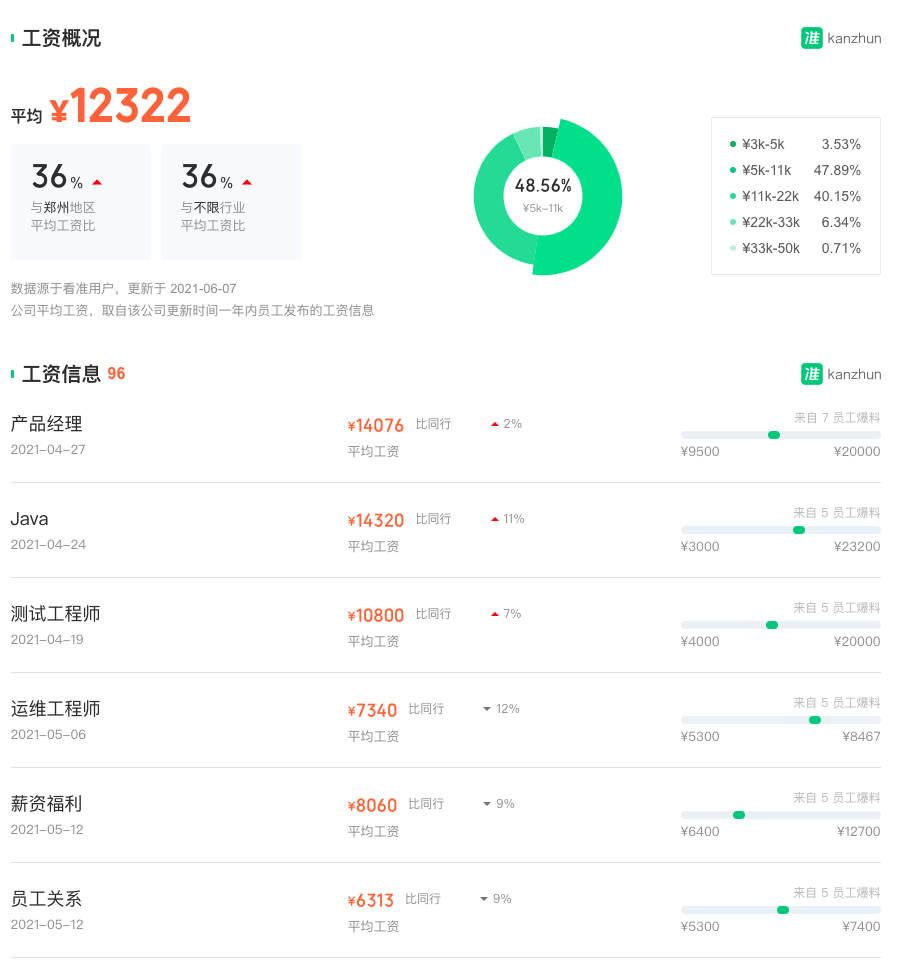Click 来自 7 员工爆料 text
Image resolution: width=904 pixels, height=980 pixels.
point(836,418)
